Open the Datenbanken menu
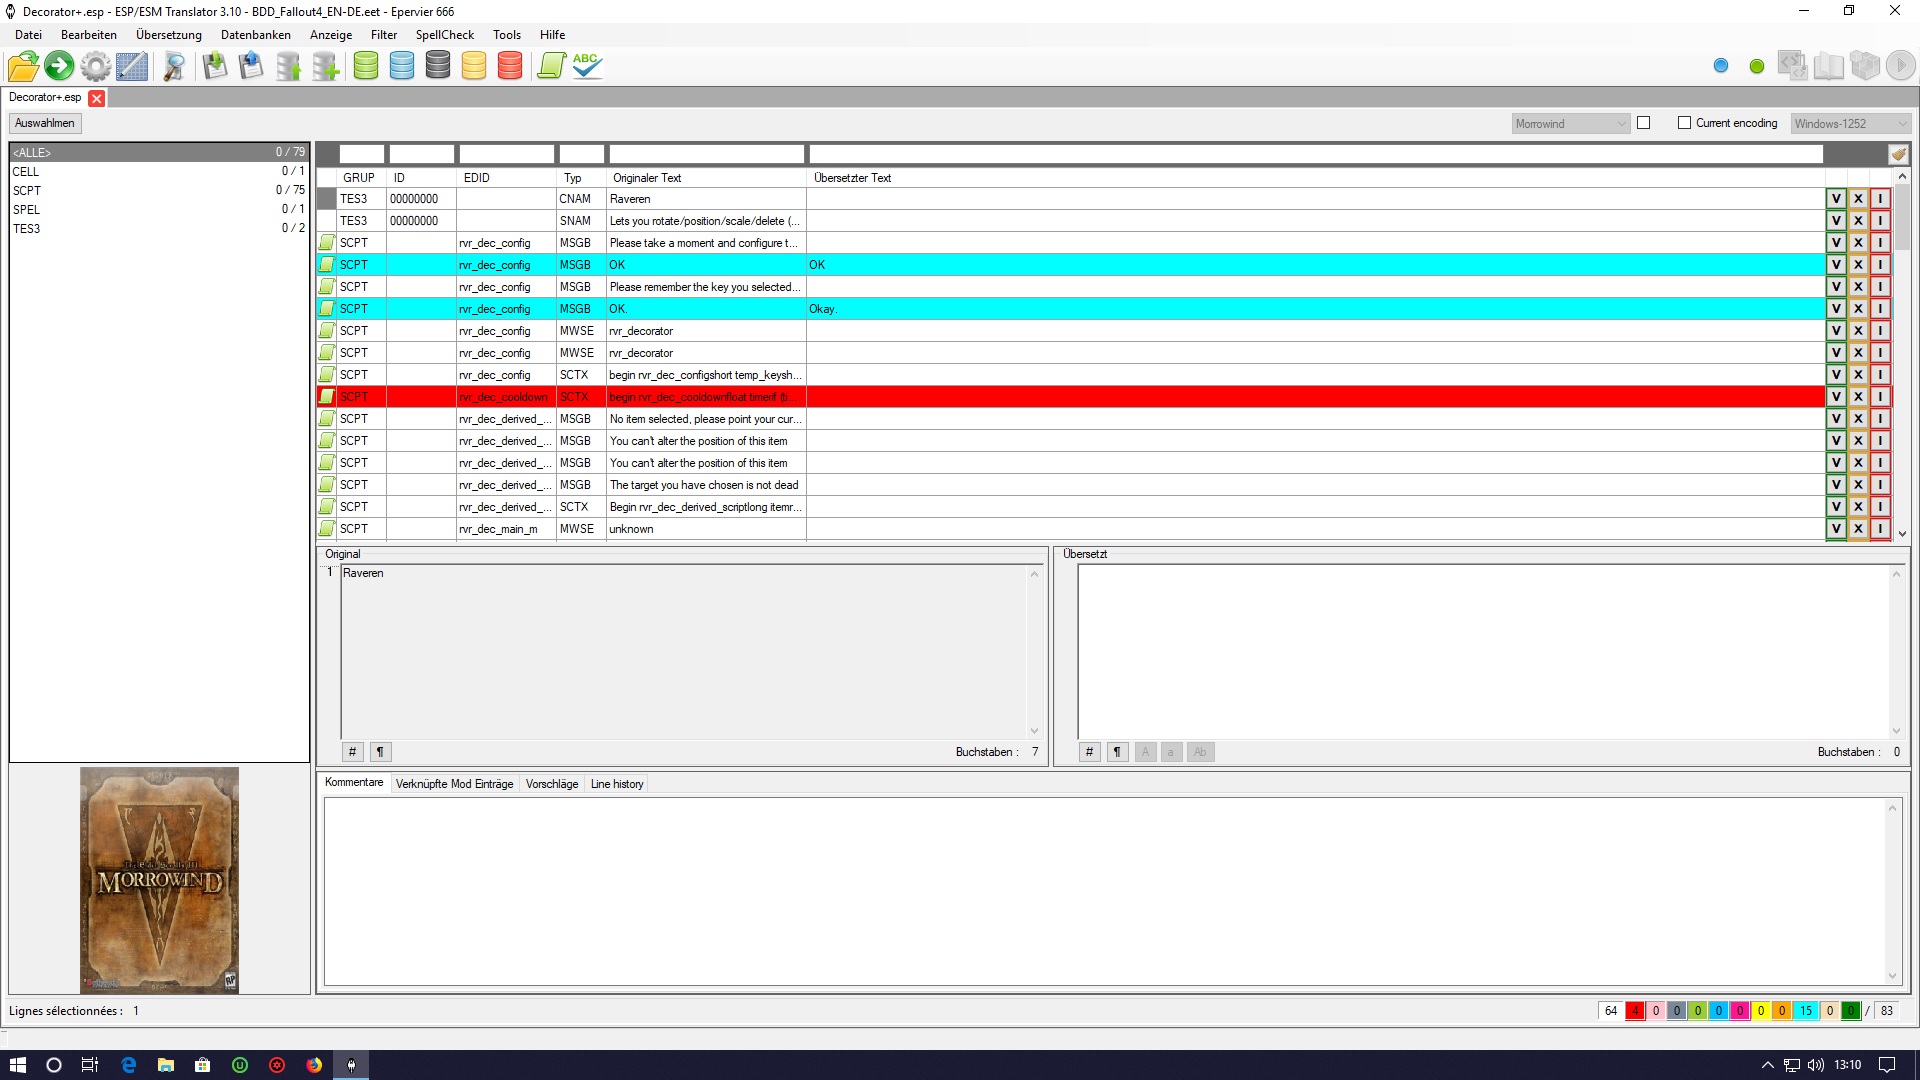Screen dimensions: 1920x1080 [x=255, y=35]
